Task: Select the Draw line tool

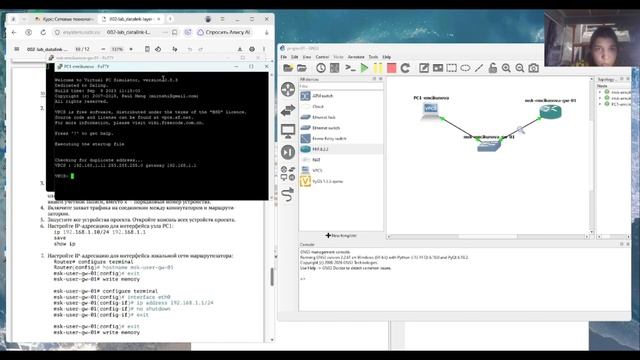Action: click(x=479, y=68)
